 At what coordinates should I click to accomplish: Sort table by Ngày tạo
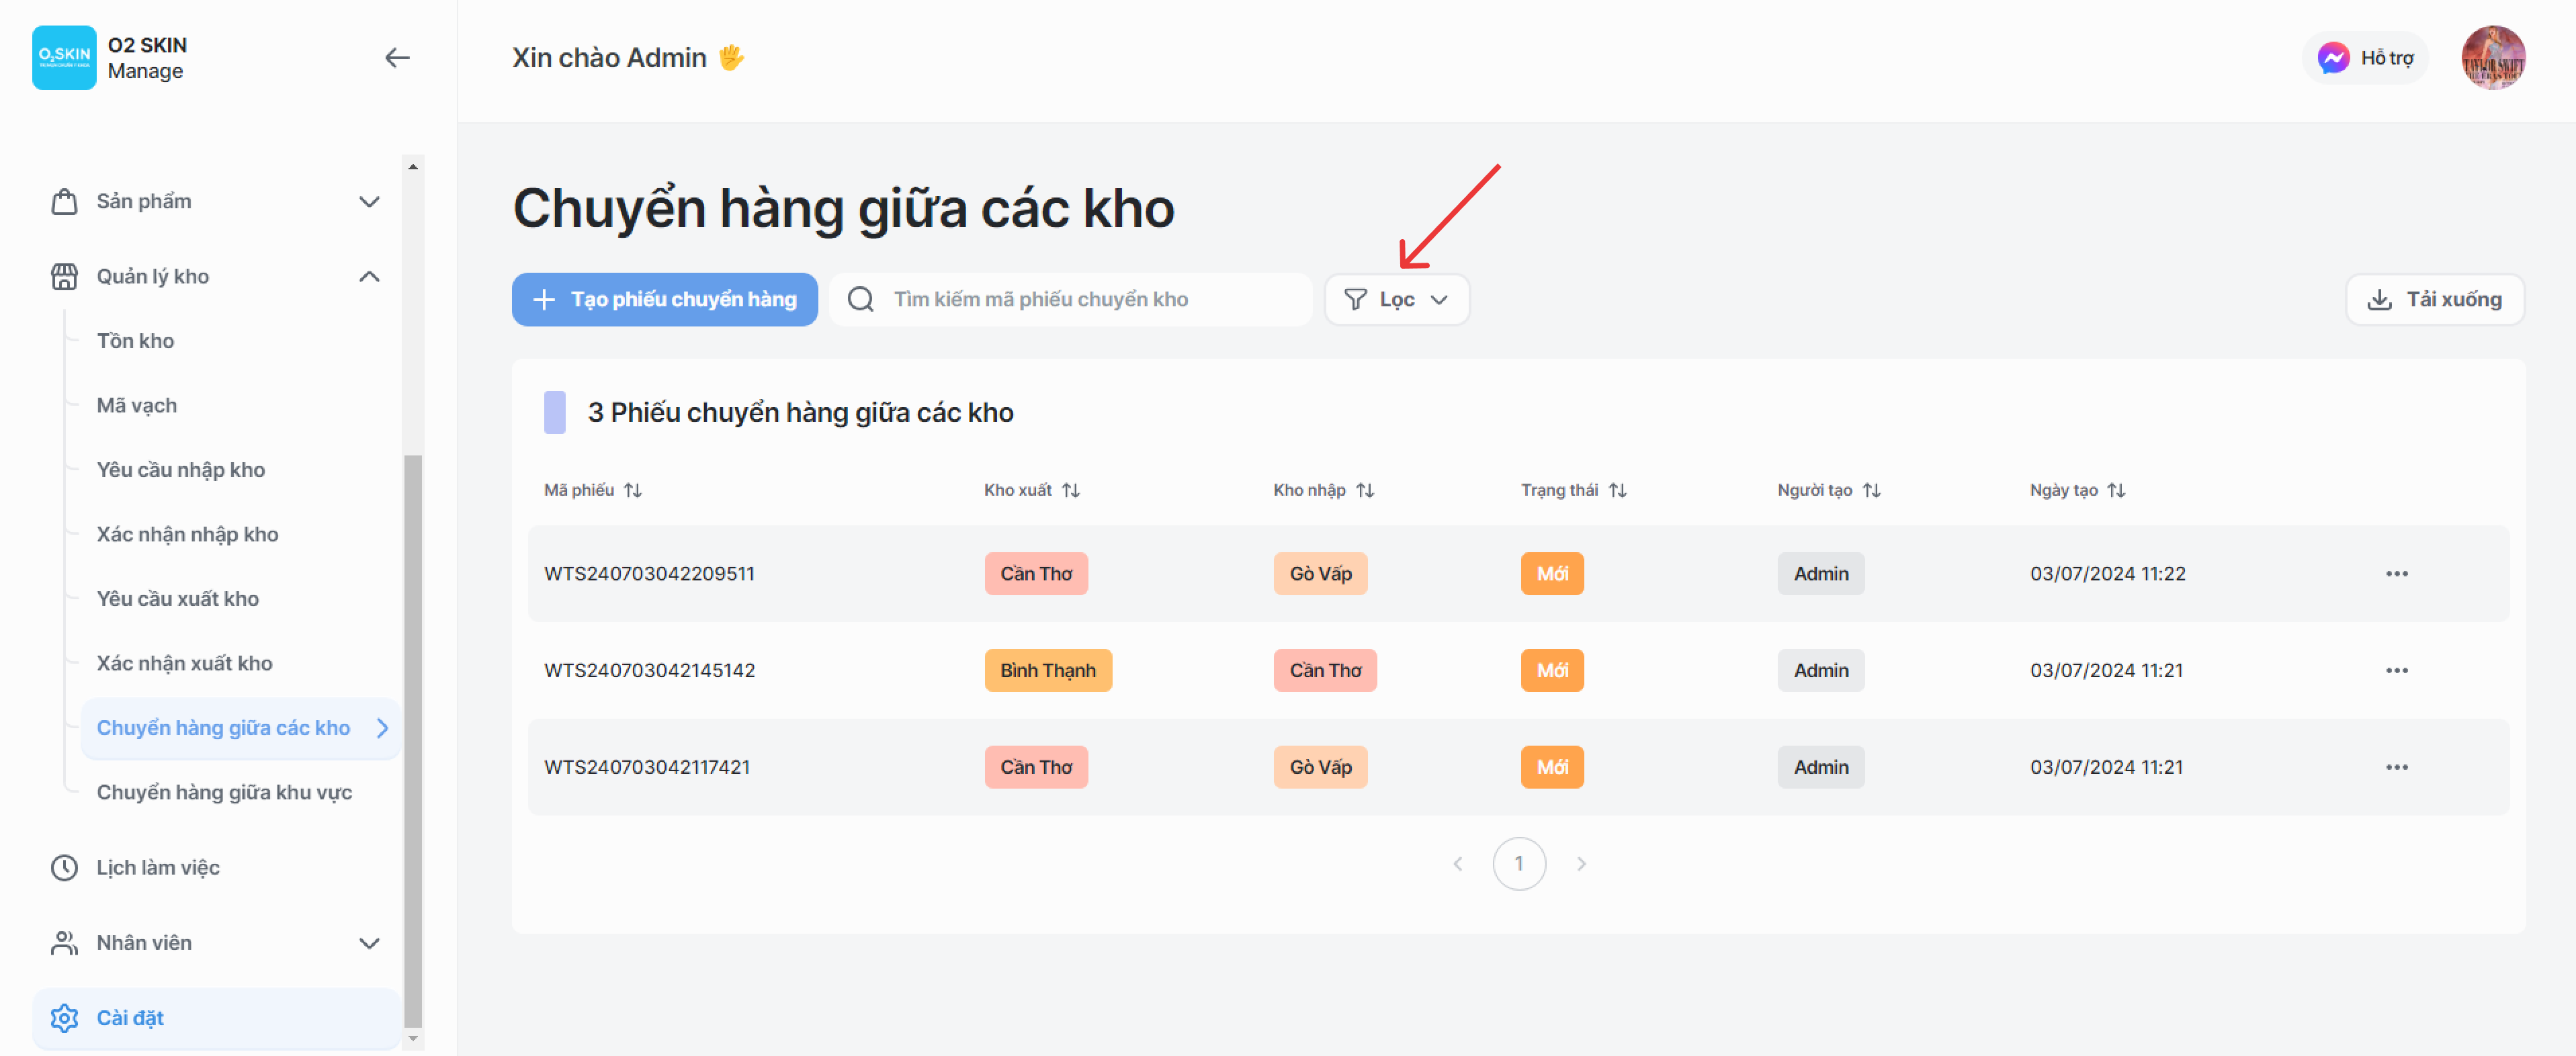pyautogui.click(x=2115, y=490)
